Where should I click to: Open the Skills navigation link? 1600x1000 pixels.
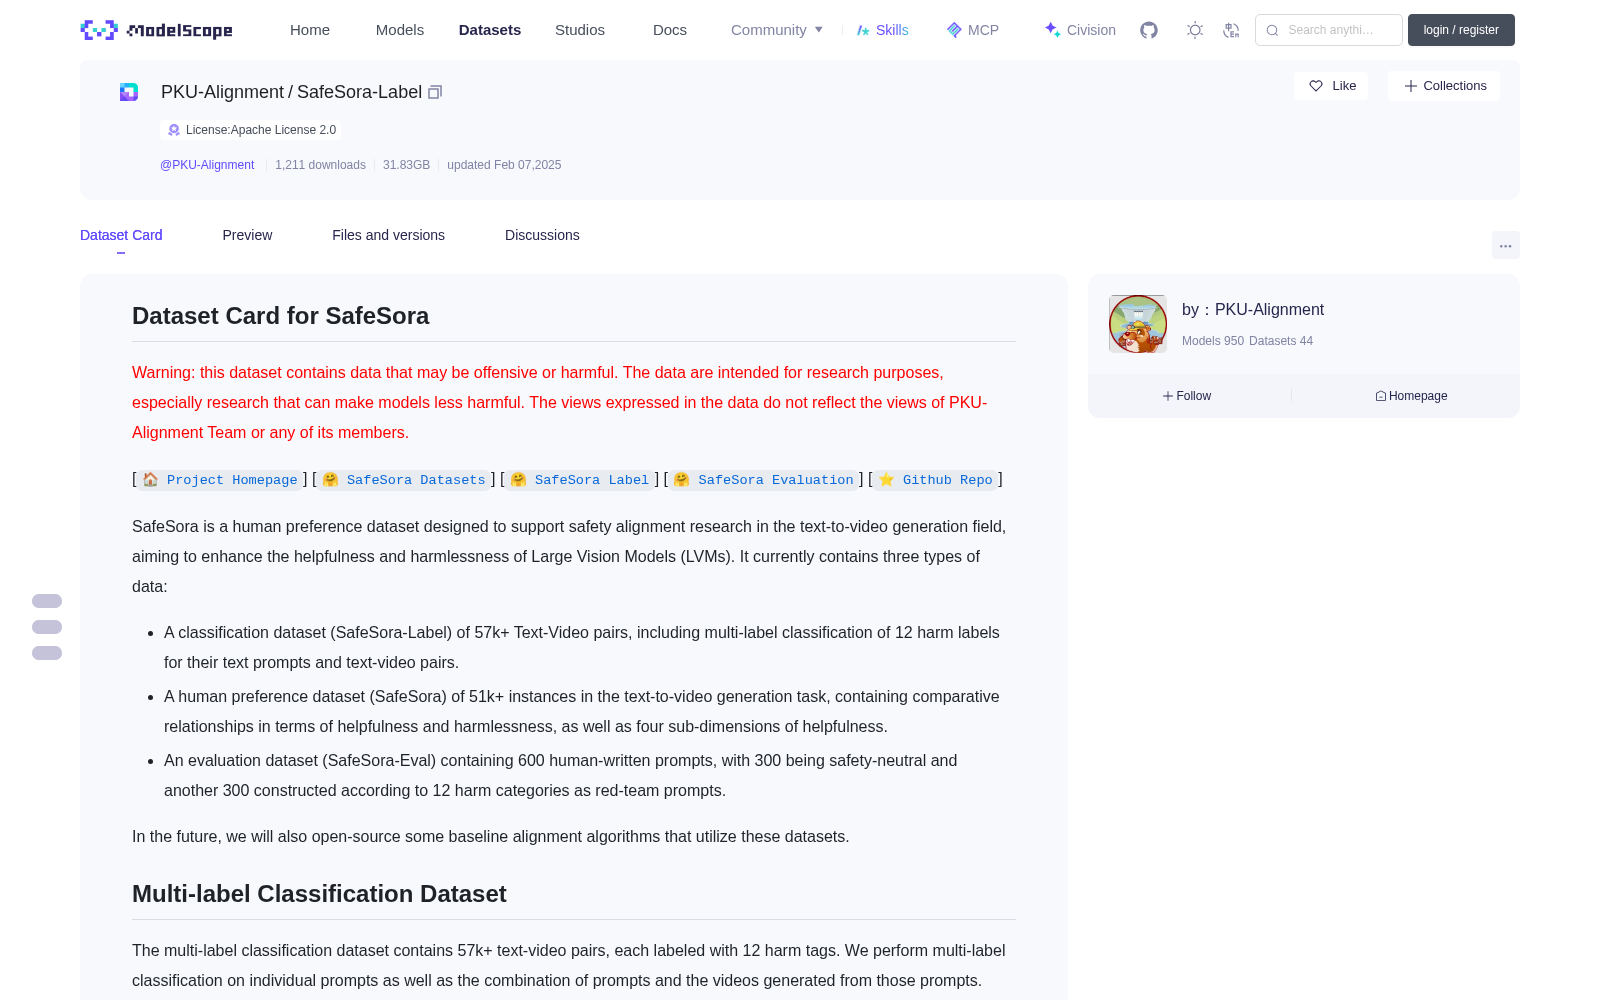coord(882,30)
